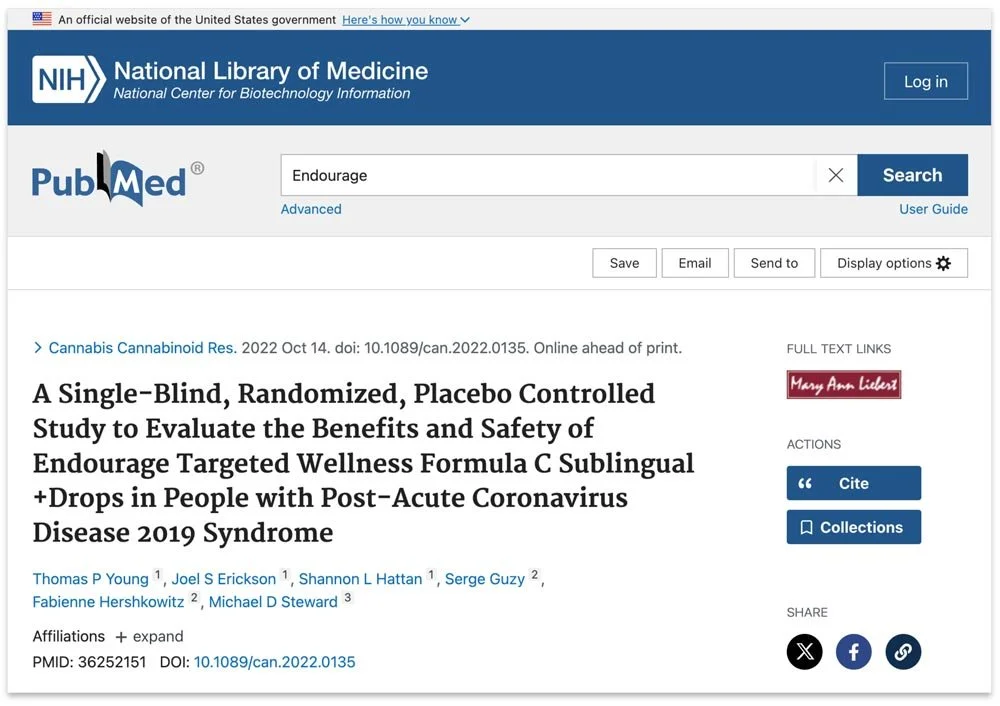The height and width of the screenshot is (706, 1000).
Task: Click the article title heading
Action: point(364,463)
